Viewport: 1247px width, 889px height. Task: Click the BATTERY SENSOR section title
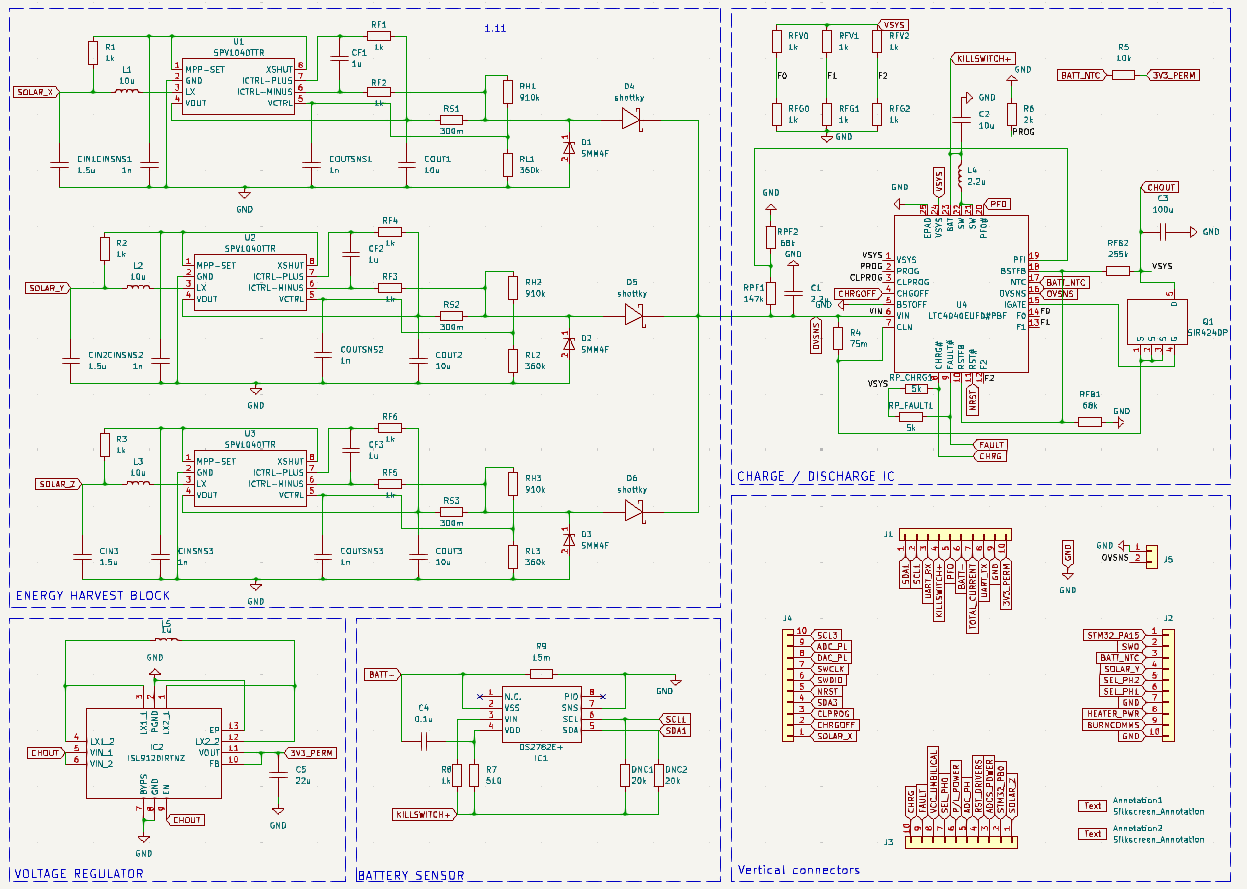410,875
